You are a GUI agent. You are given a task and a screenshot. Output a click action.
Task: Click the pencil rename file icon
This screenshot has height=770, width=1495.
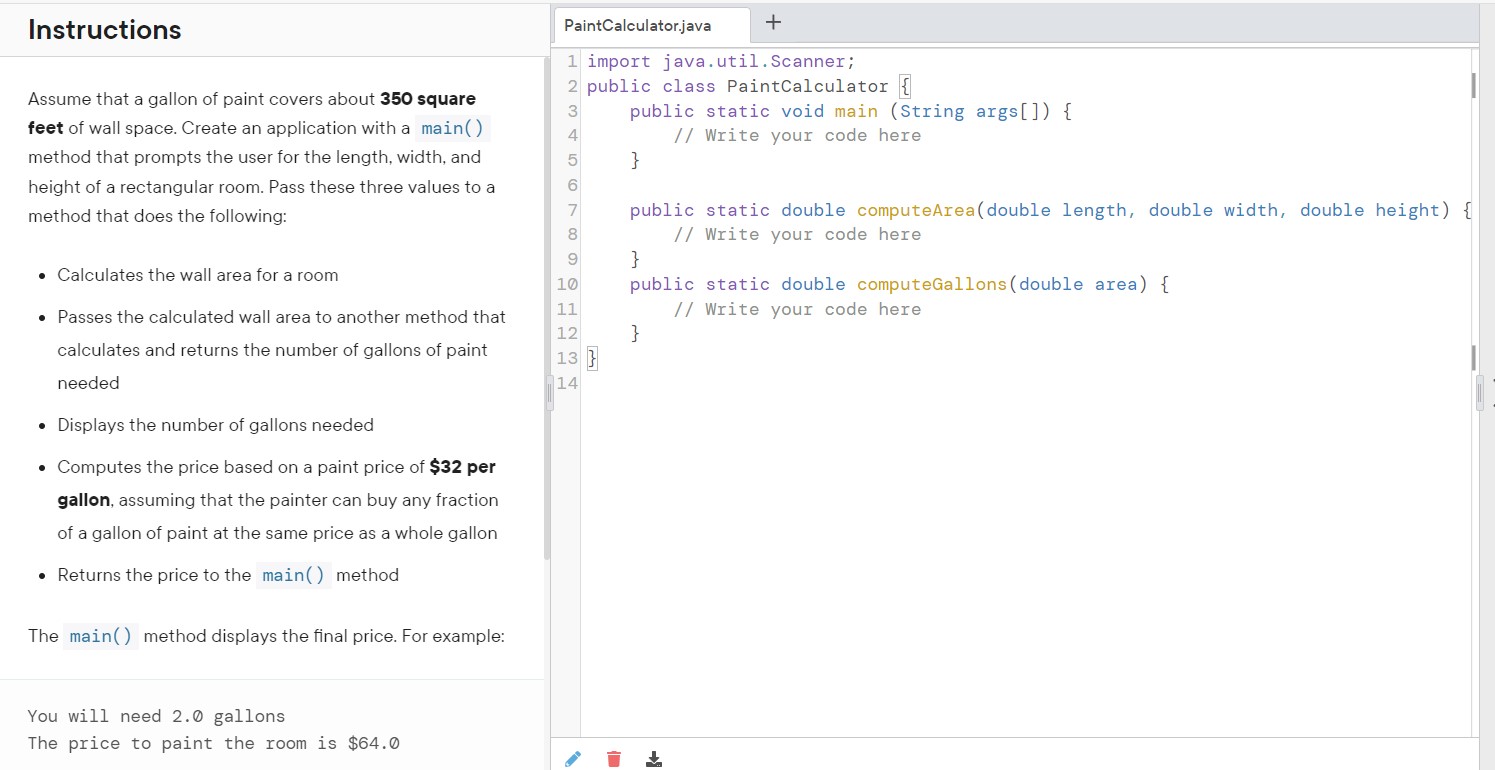(x=572, y=759)
